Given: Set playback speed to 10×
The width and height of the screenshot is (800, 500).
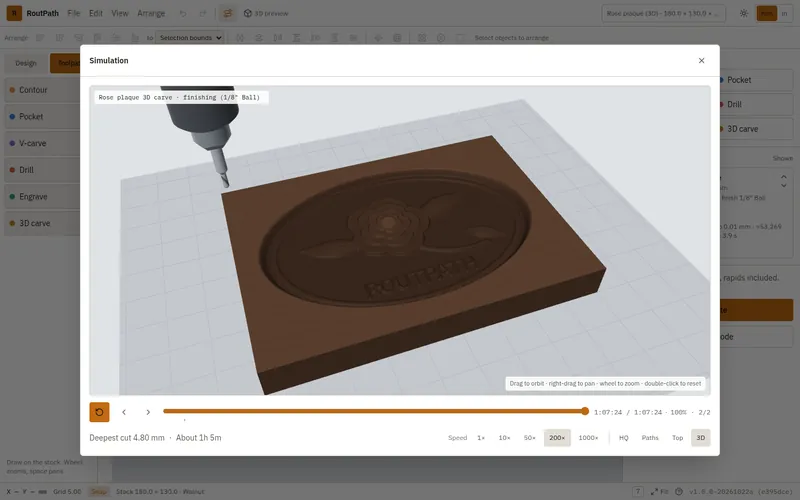Looking at the screenshot, I should (x=505, y=438).
